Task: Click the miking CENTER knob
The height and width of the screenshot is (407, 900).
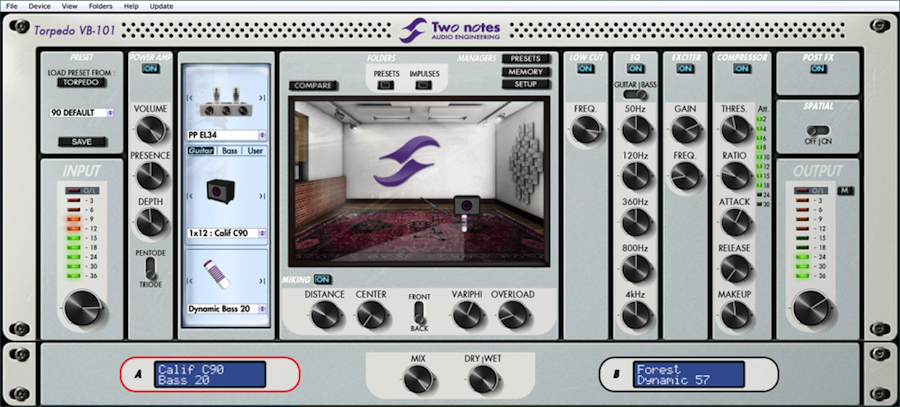Action: pyautogui.click(x=371, y=315)
